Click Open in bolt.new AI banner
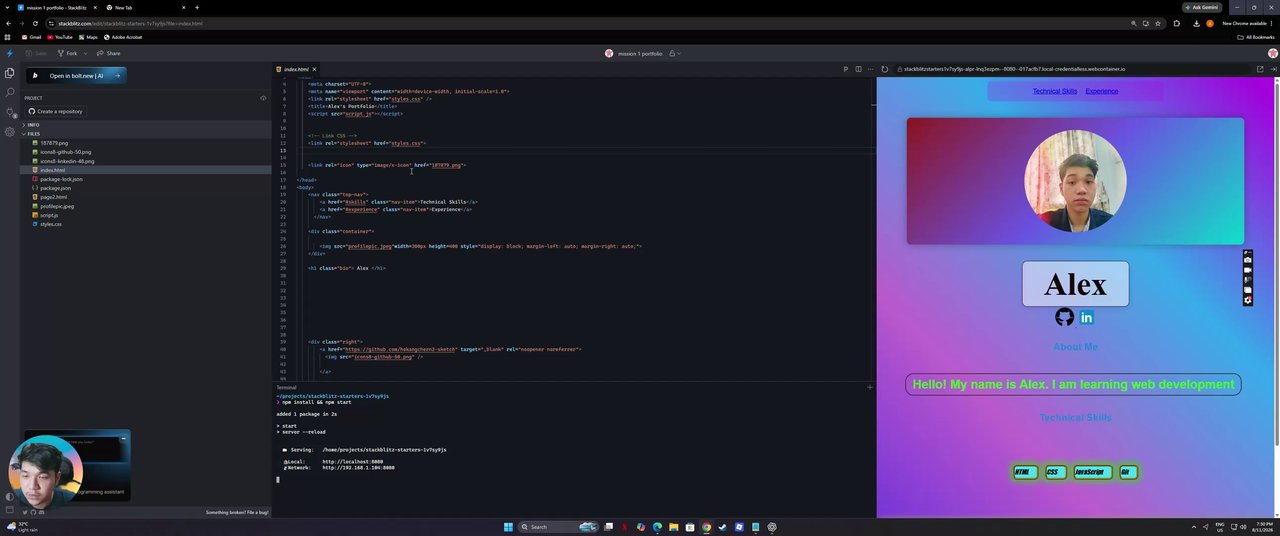 coord(76,75)
